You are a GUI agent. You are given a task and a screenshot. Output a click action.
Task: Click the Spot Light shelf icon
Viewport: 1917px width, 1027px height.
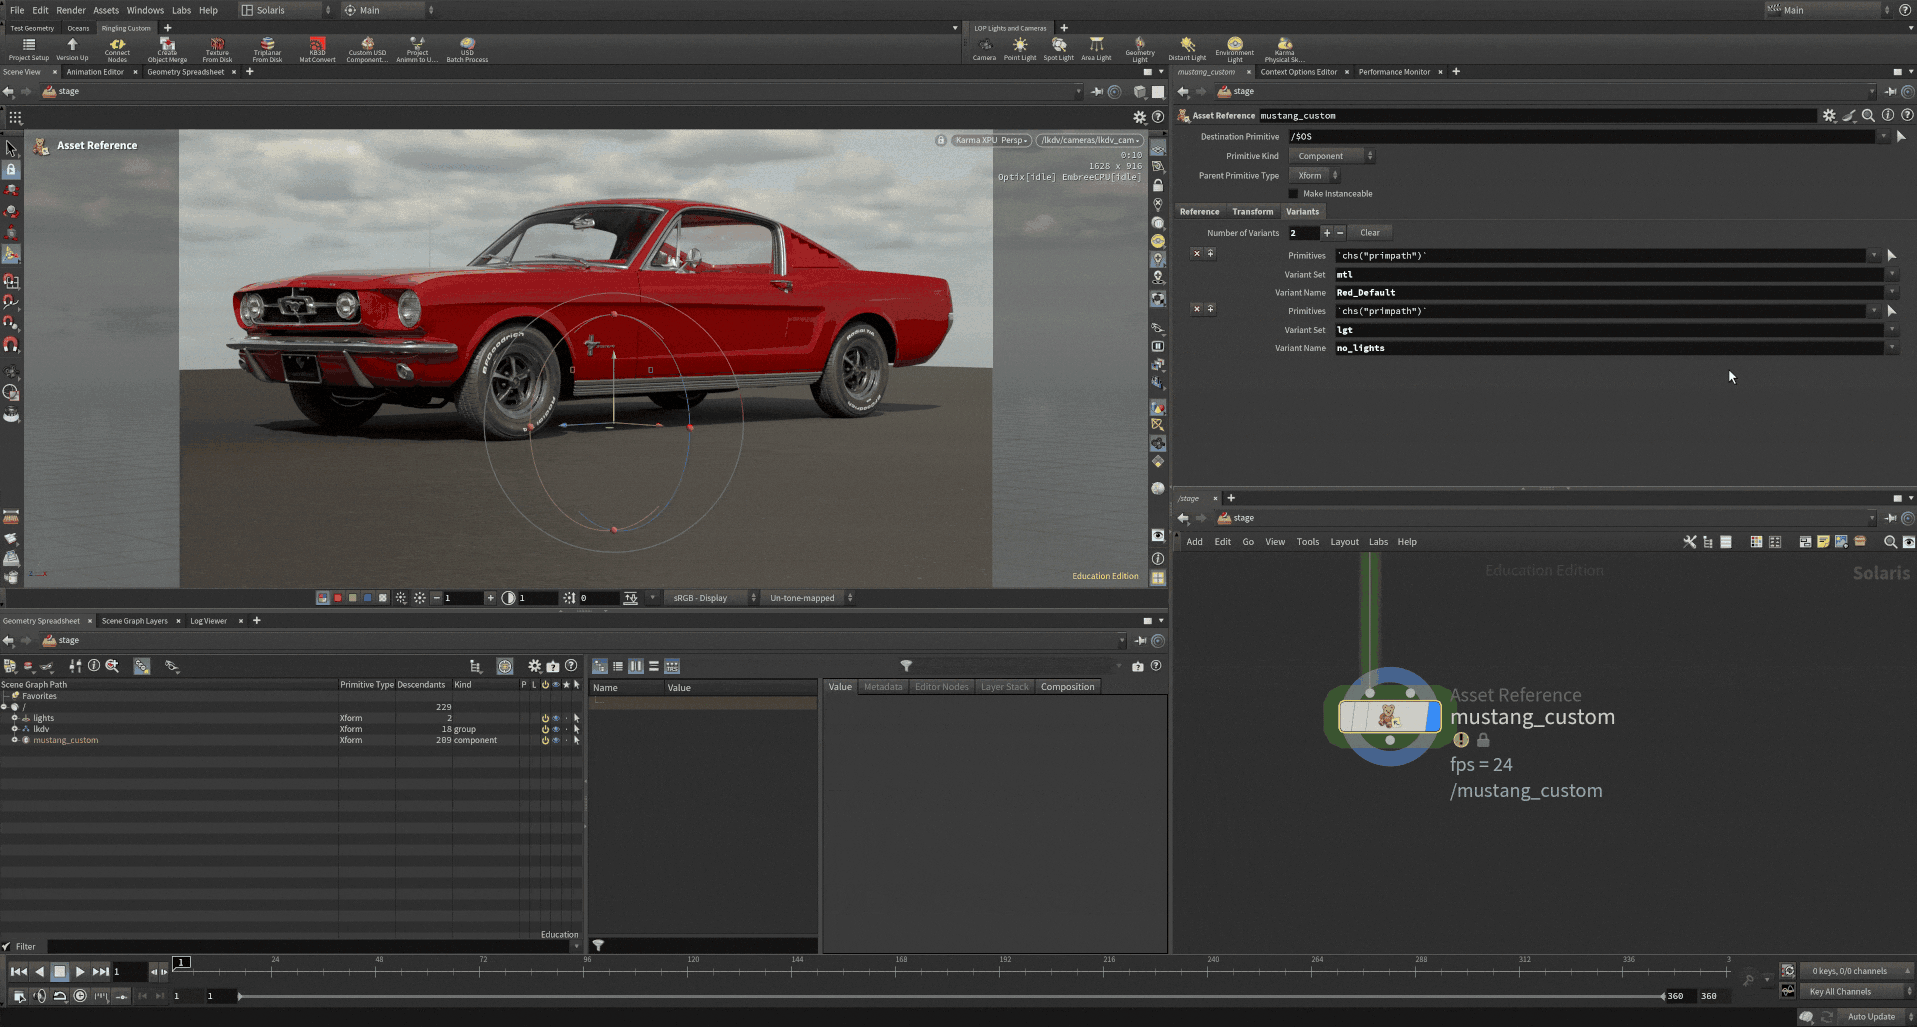coord(1058,48)
